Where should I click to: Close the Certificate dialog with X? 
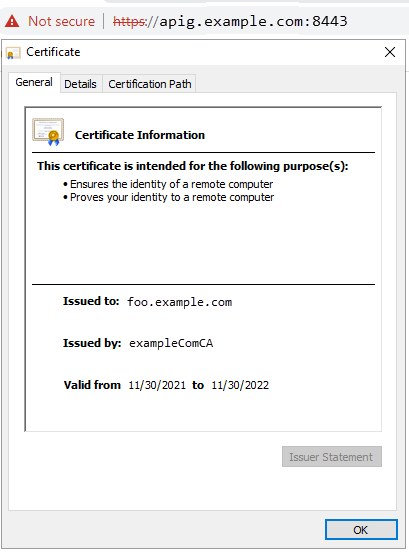click(390, 52)
